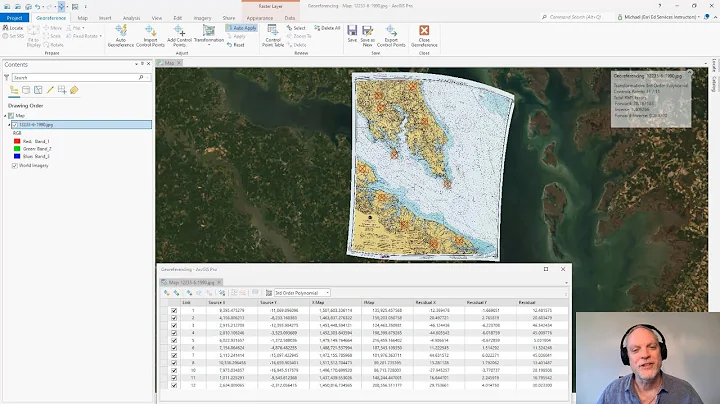Switch to the Raster Layer Data tab
Image resolution: width=720 pixels, height=404 pixels.
290,18
